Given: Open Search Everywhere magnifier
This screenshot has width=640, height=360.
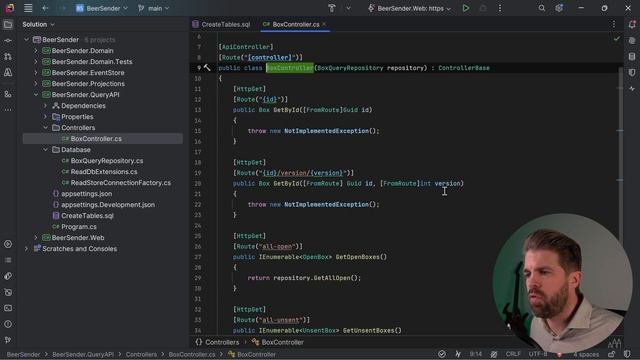Looking at the screenshot, I should pyautogui.click(x=542, y=8).
